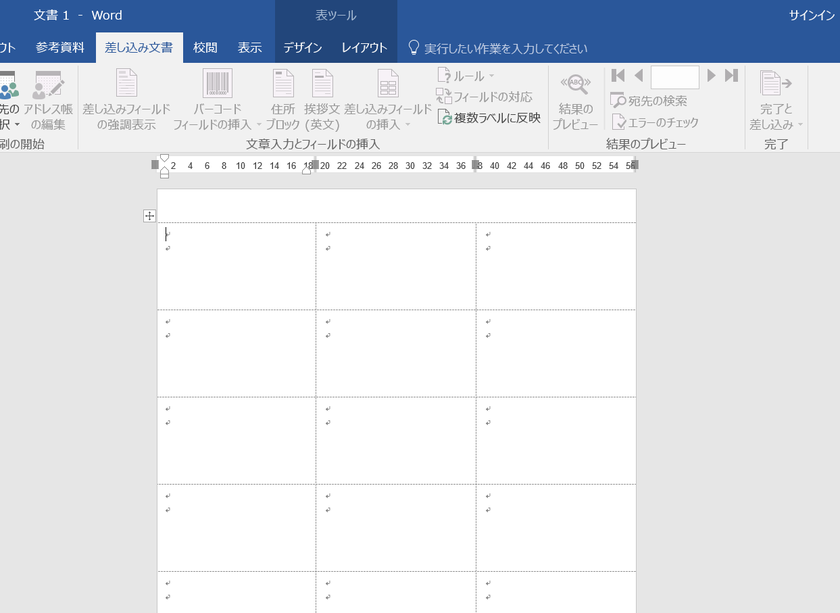
Task: Click サインイン to sign in
Action: click(812, 16)
